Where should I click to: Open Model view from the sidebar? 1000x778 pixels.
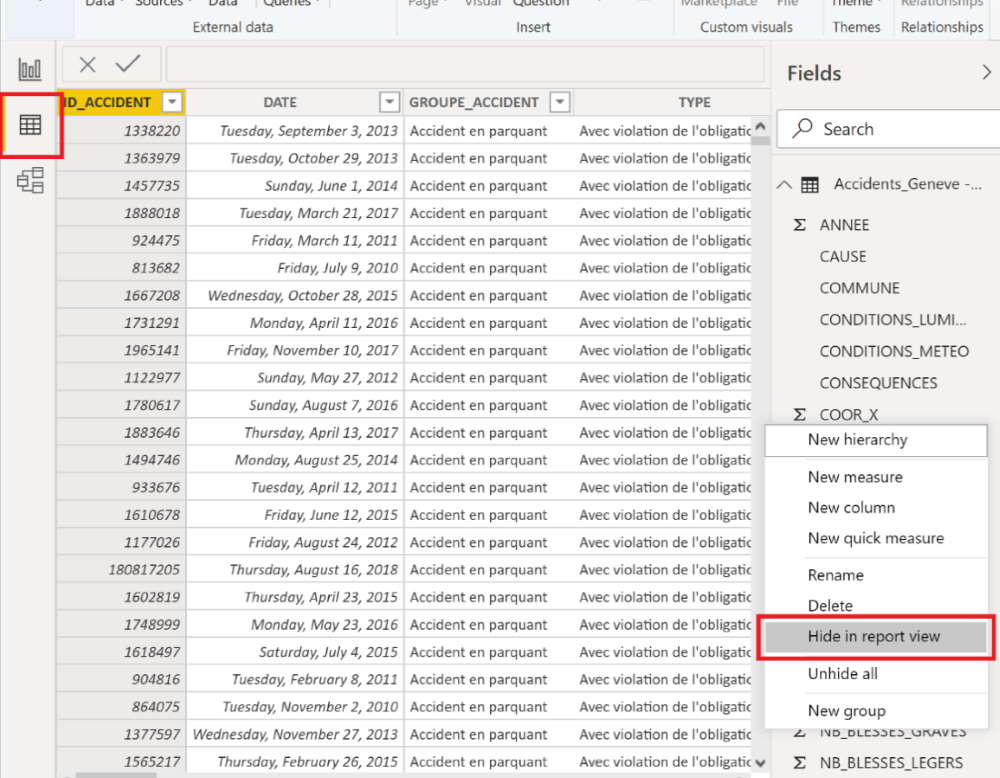[x=31, y=181]
